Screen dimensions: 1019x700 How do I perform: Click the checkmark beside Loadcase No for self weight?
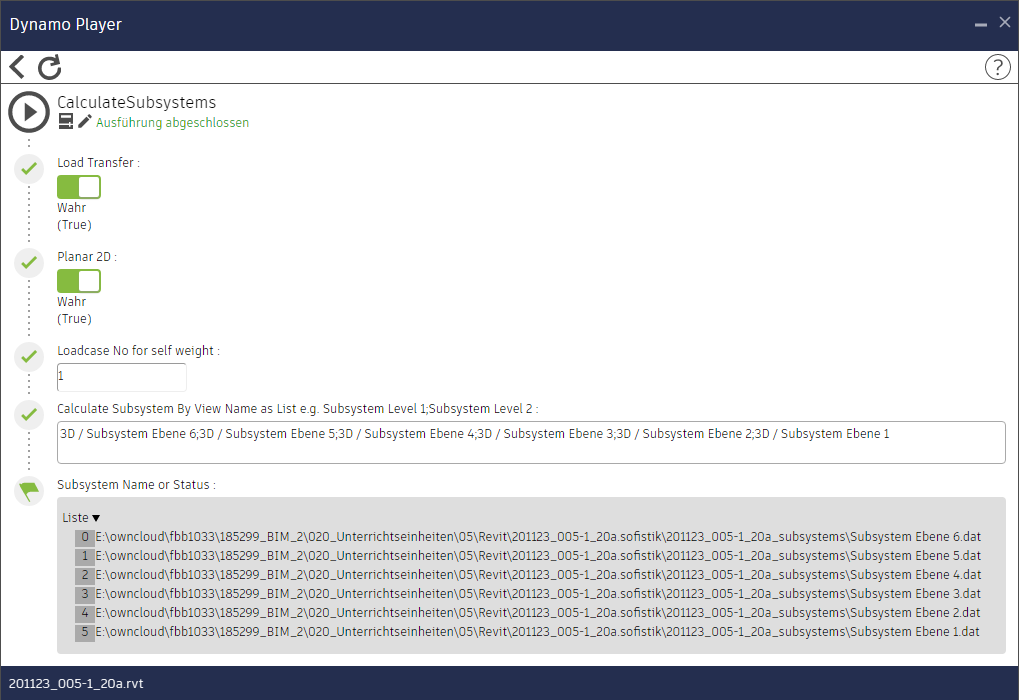29,357
